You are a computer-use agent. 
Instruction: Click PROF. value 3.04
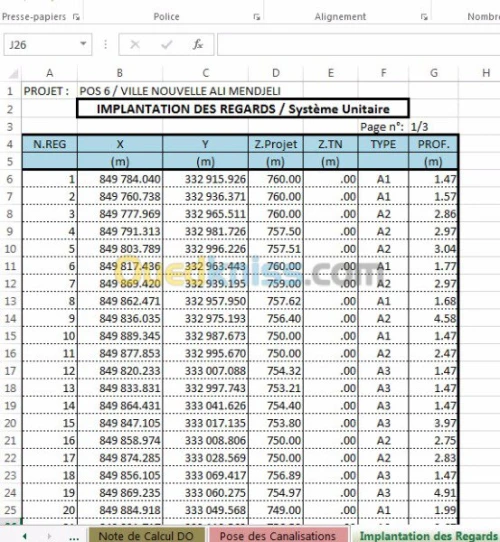(x=434, y=249)
